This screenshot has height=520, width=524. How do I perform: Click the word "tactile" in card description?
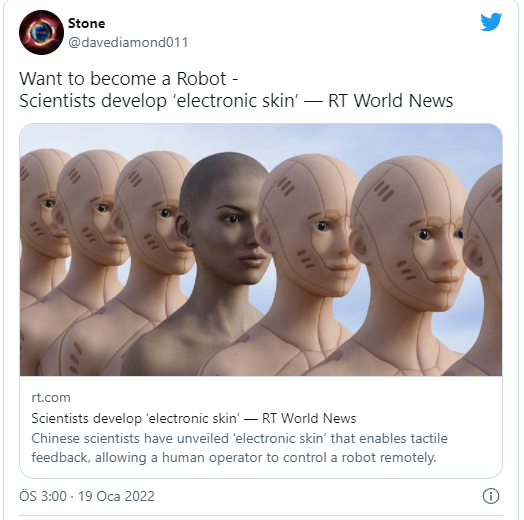(x=429, y=438)
